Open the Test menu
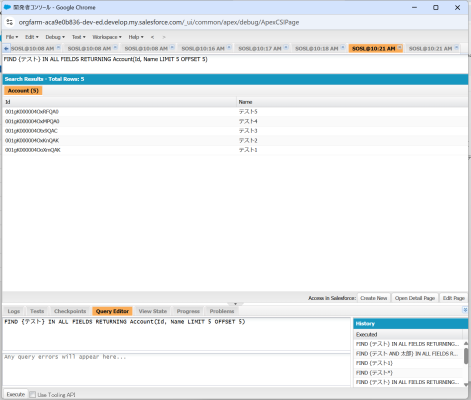Image resolution: width=471 pixels, height=400 pixels. point(79,37)
